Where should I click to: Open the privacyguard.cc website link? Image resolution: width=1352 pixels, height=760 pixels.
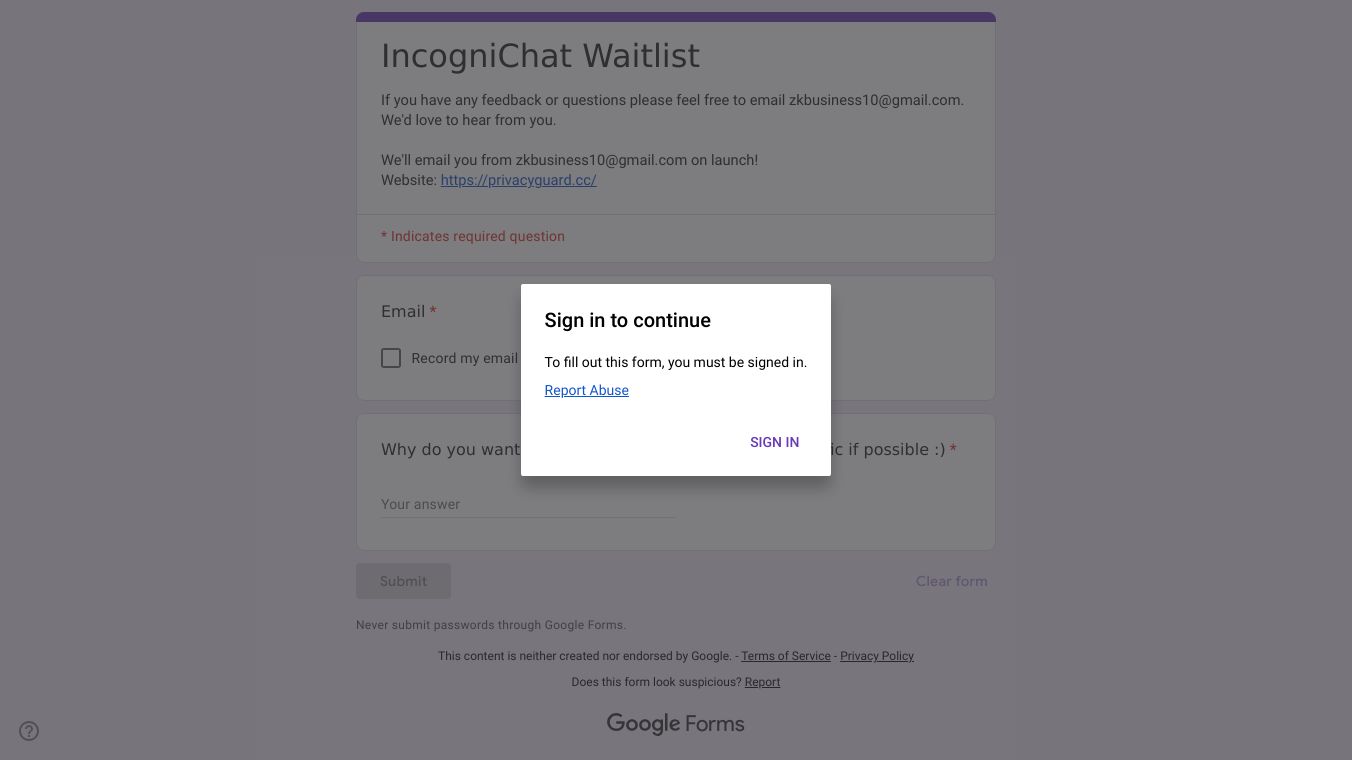[x=518, y=180]
